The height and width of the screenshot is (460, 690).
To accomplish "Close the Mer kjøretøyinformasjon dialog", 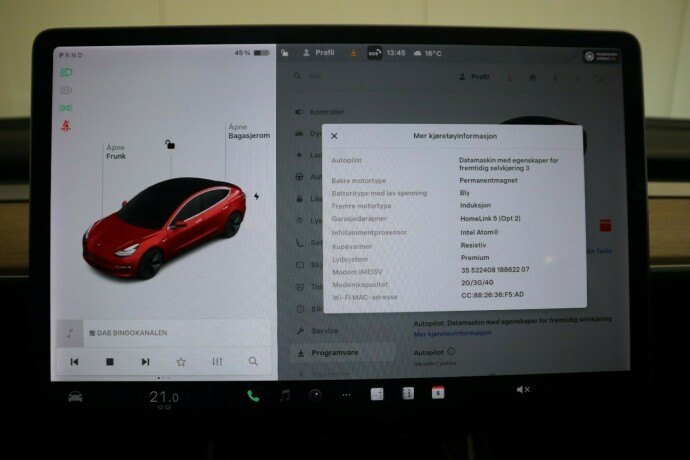I will pos(334,136).
